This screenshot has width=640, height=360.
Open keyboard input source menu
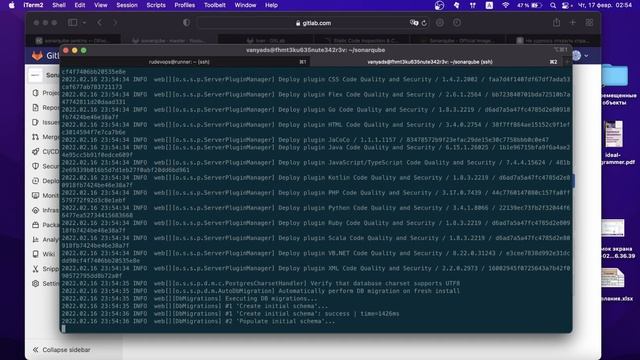489,5
